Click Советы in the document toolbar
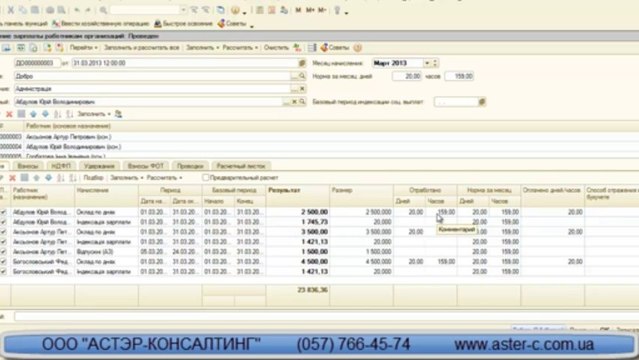639x360 pixels. tap(335, 48)
